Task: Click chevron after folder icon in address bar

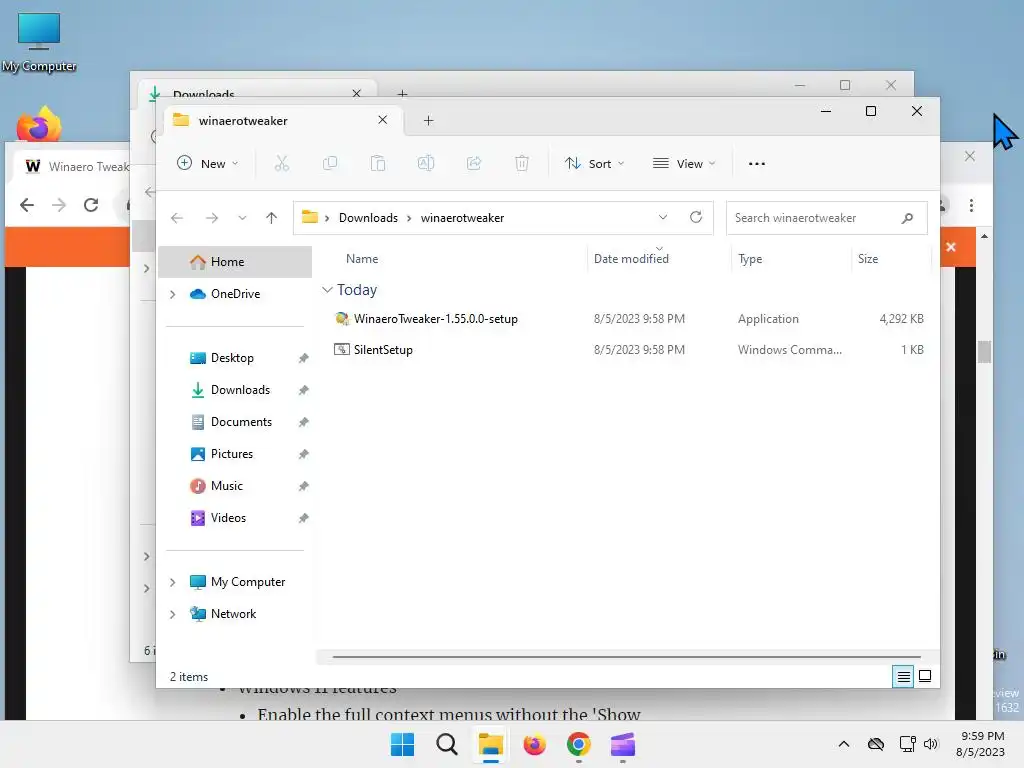Action: click(327, 218)
